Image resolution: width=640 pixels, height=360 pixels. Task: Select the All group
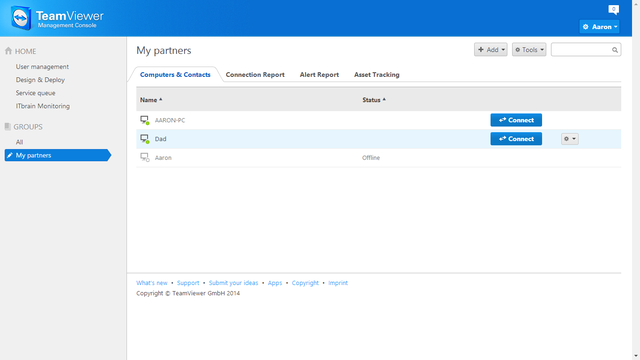[x=19, y=142]
